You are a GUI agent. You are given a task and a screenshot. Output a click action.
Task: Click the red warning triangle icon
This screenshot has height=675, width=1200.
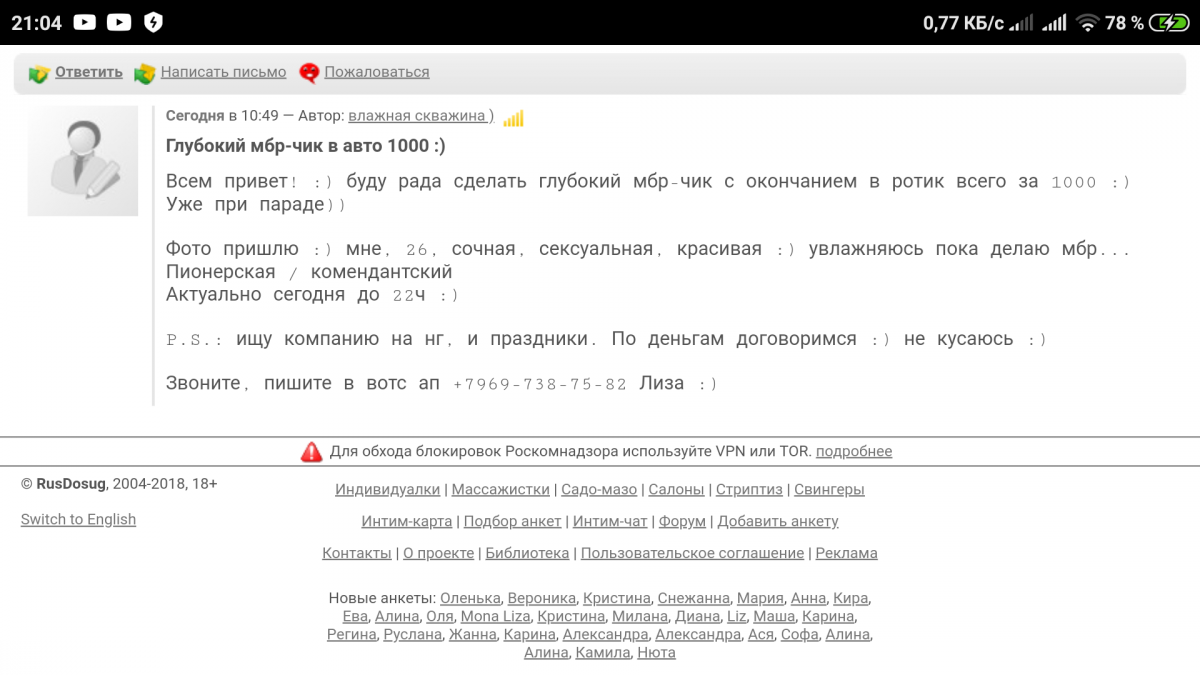click(312, 452)
